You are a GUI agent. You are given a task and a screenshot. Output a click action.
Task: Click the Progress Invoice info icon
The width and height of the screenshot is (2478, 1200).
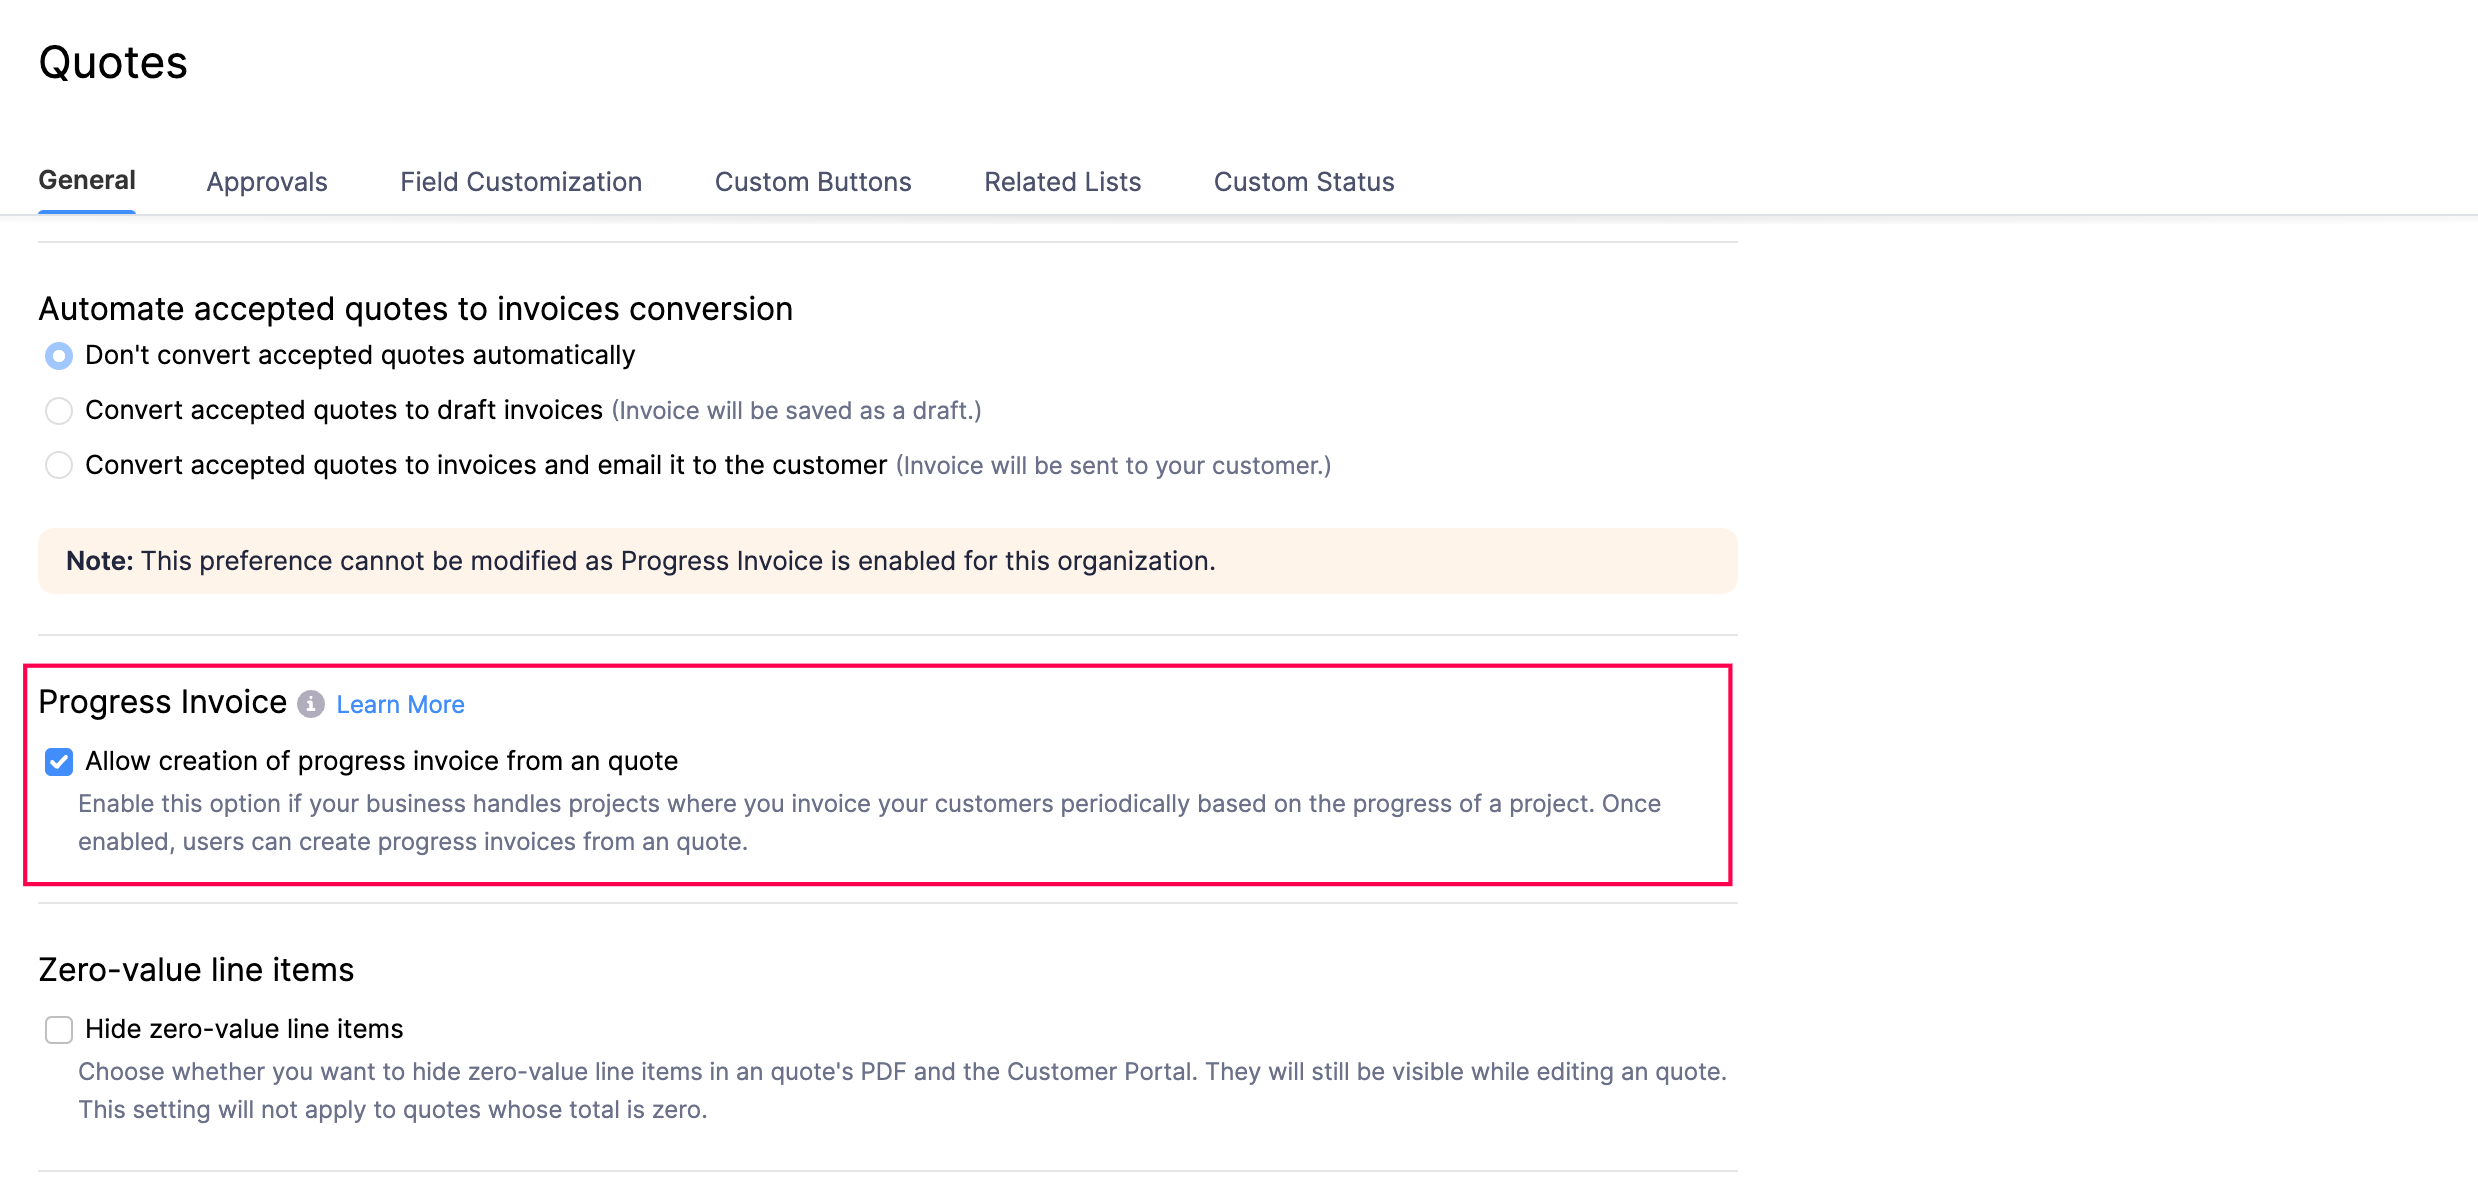[311, 704]
